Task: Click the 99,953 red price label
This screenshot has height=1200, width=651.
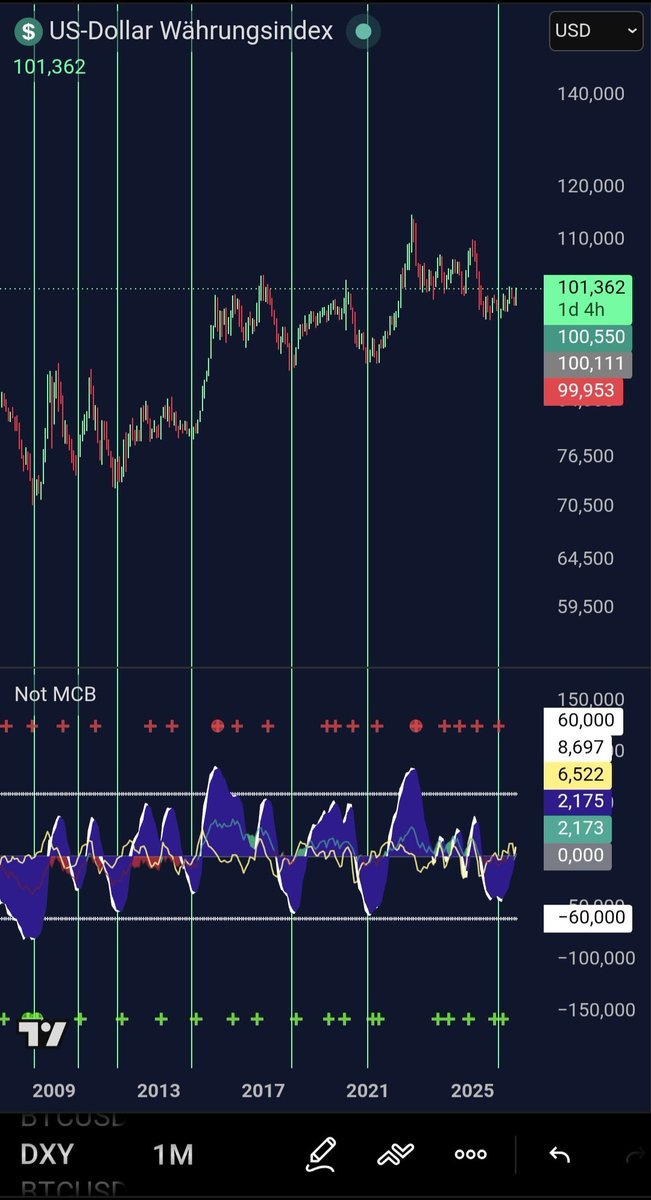Action: coord(585,391)
